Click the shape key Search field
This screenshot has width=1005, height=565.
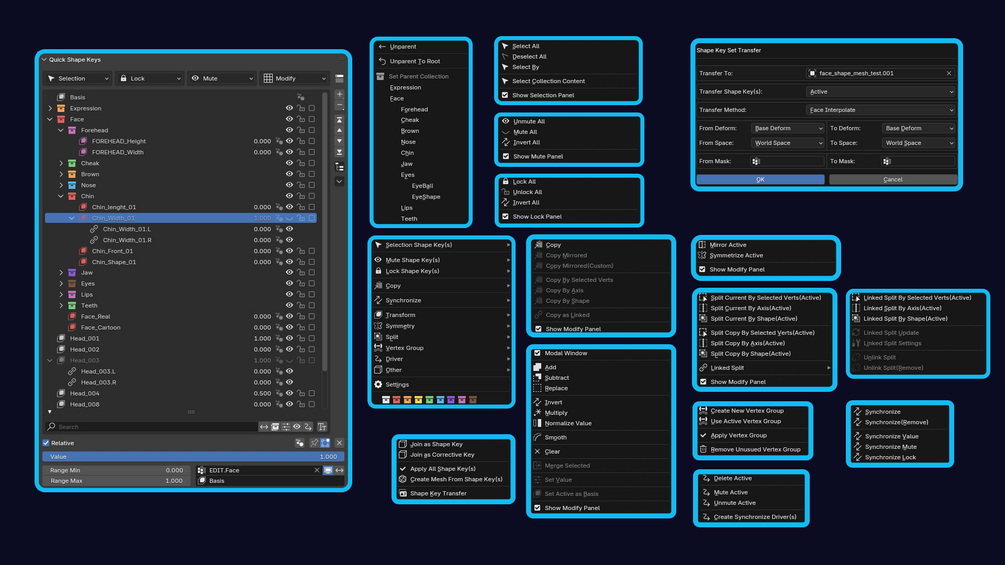151,427
